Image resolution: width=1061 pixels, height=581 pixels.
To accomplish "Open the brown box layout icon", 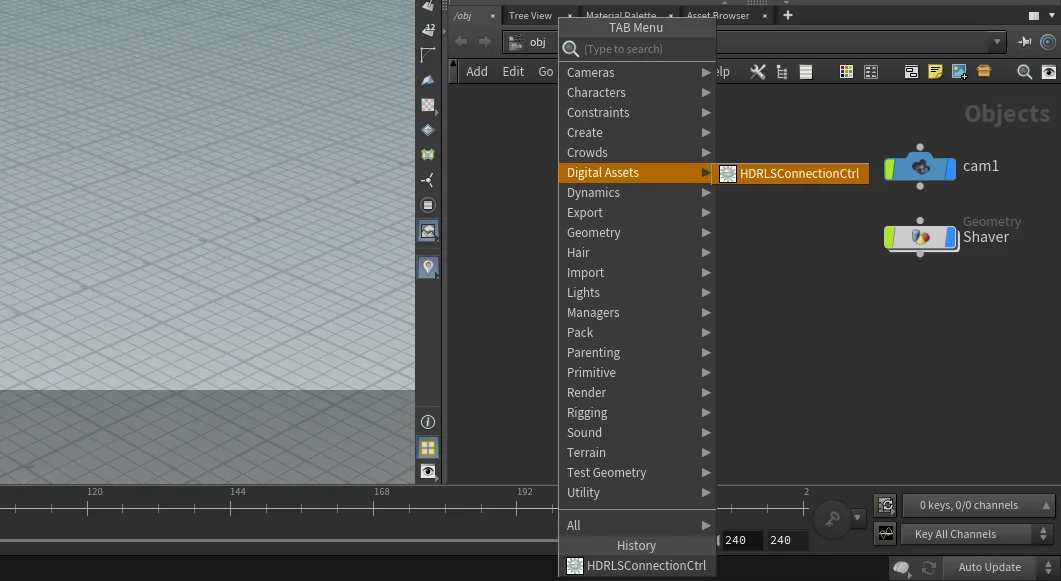I will click(x=984, y=71).
